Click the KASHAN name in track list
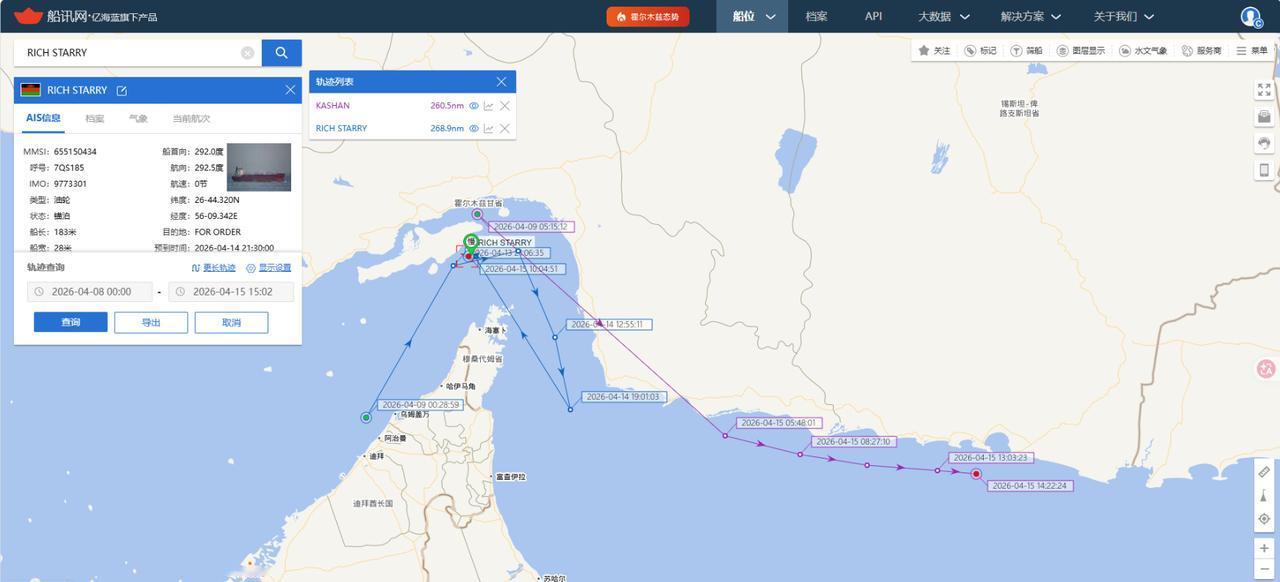Viewport: 1280px width, 582px height. pos(333,105)
